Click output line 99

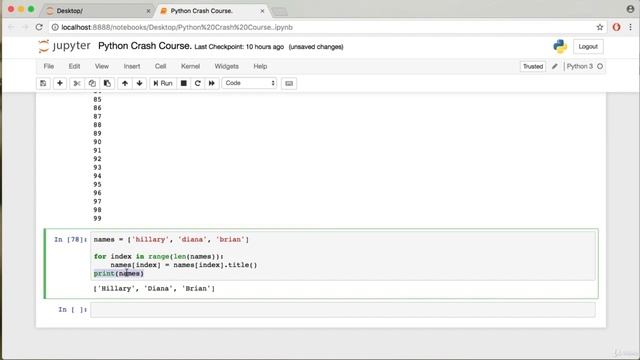point(97,218)
